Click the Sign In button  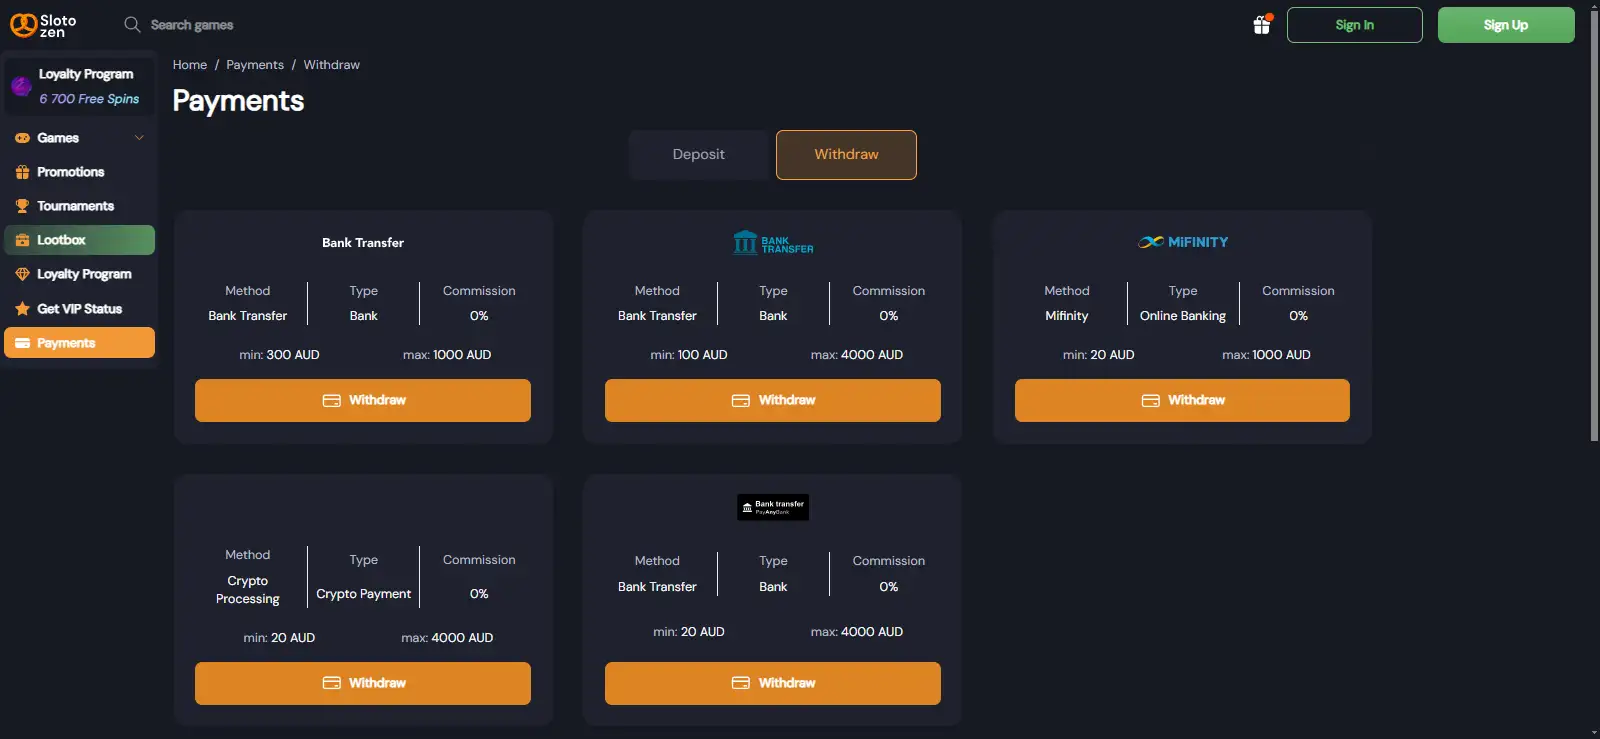(x=1354, y=25)
